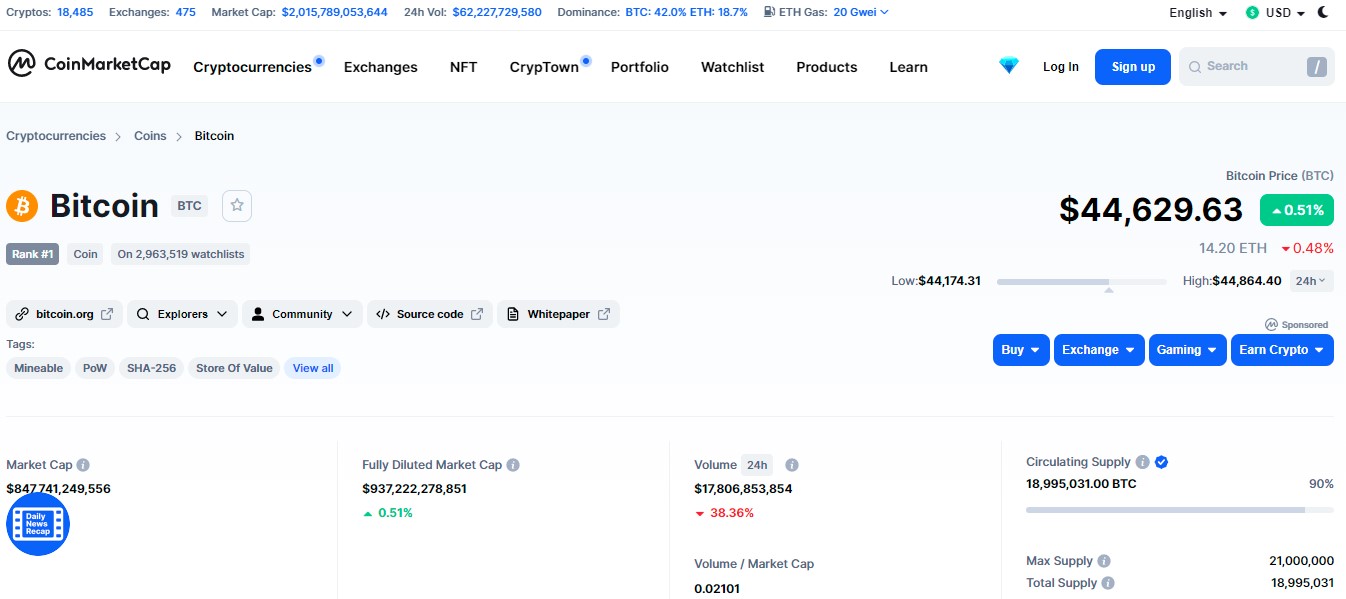Click the Mineable tag
This screenshot has width=1346, height=599.
tap(39, 368)
